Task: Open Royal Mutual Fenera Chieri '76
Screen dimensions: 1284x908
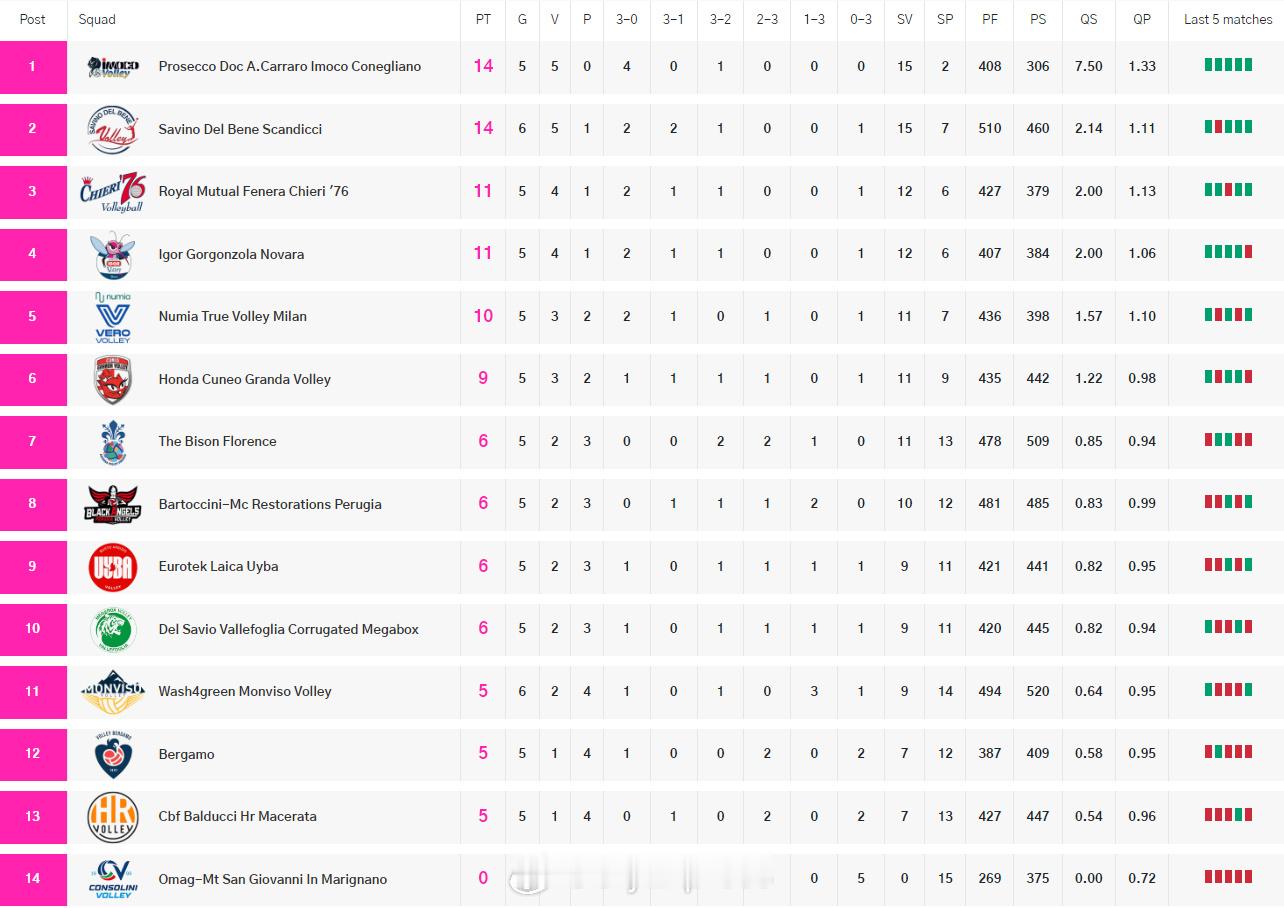Action: [x=253, y=191]
